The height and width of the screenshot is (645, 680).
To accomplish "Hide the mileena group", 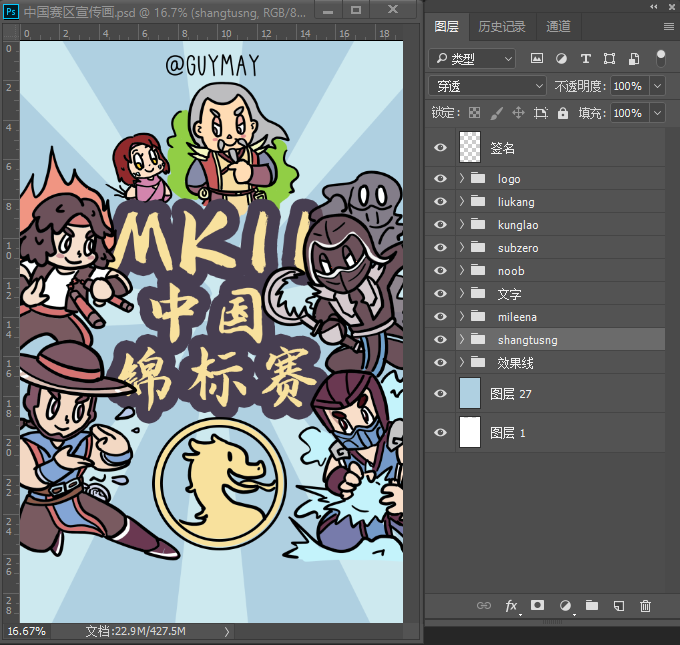I will coord(440,316).
